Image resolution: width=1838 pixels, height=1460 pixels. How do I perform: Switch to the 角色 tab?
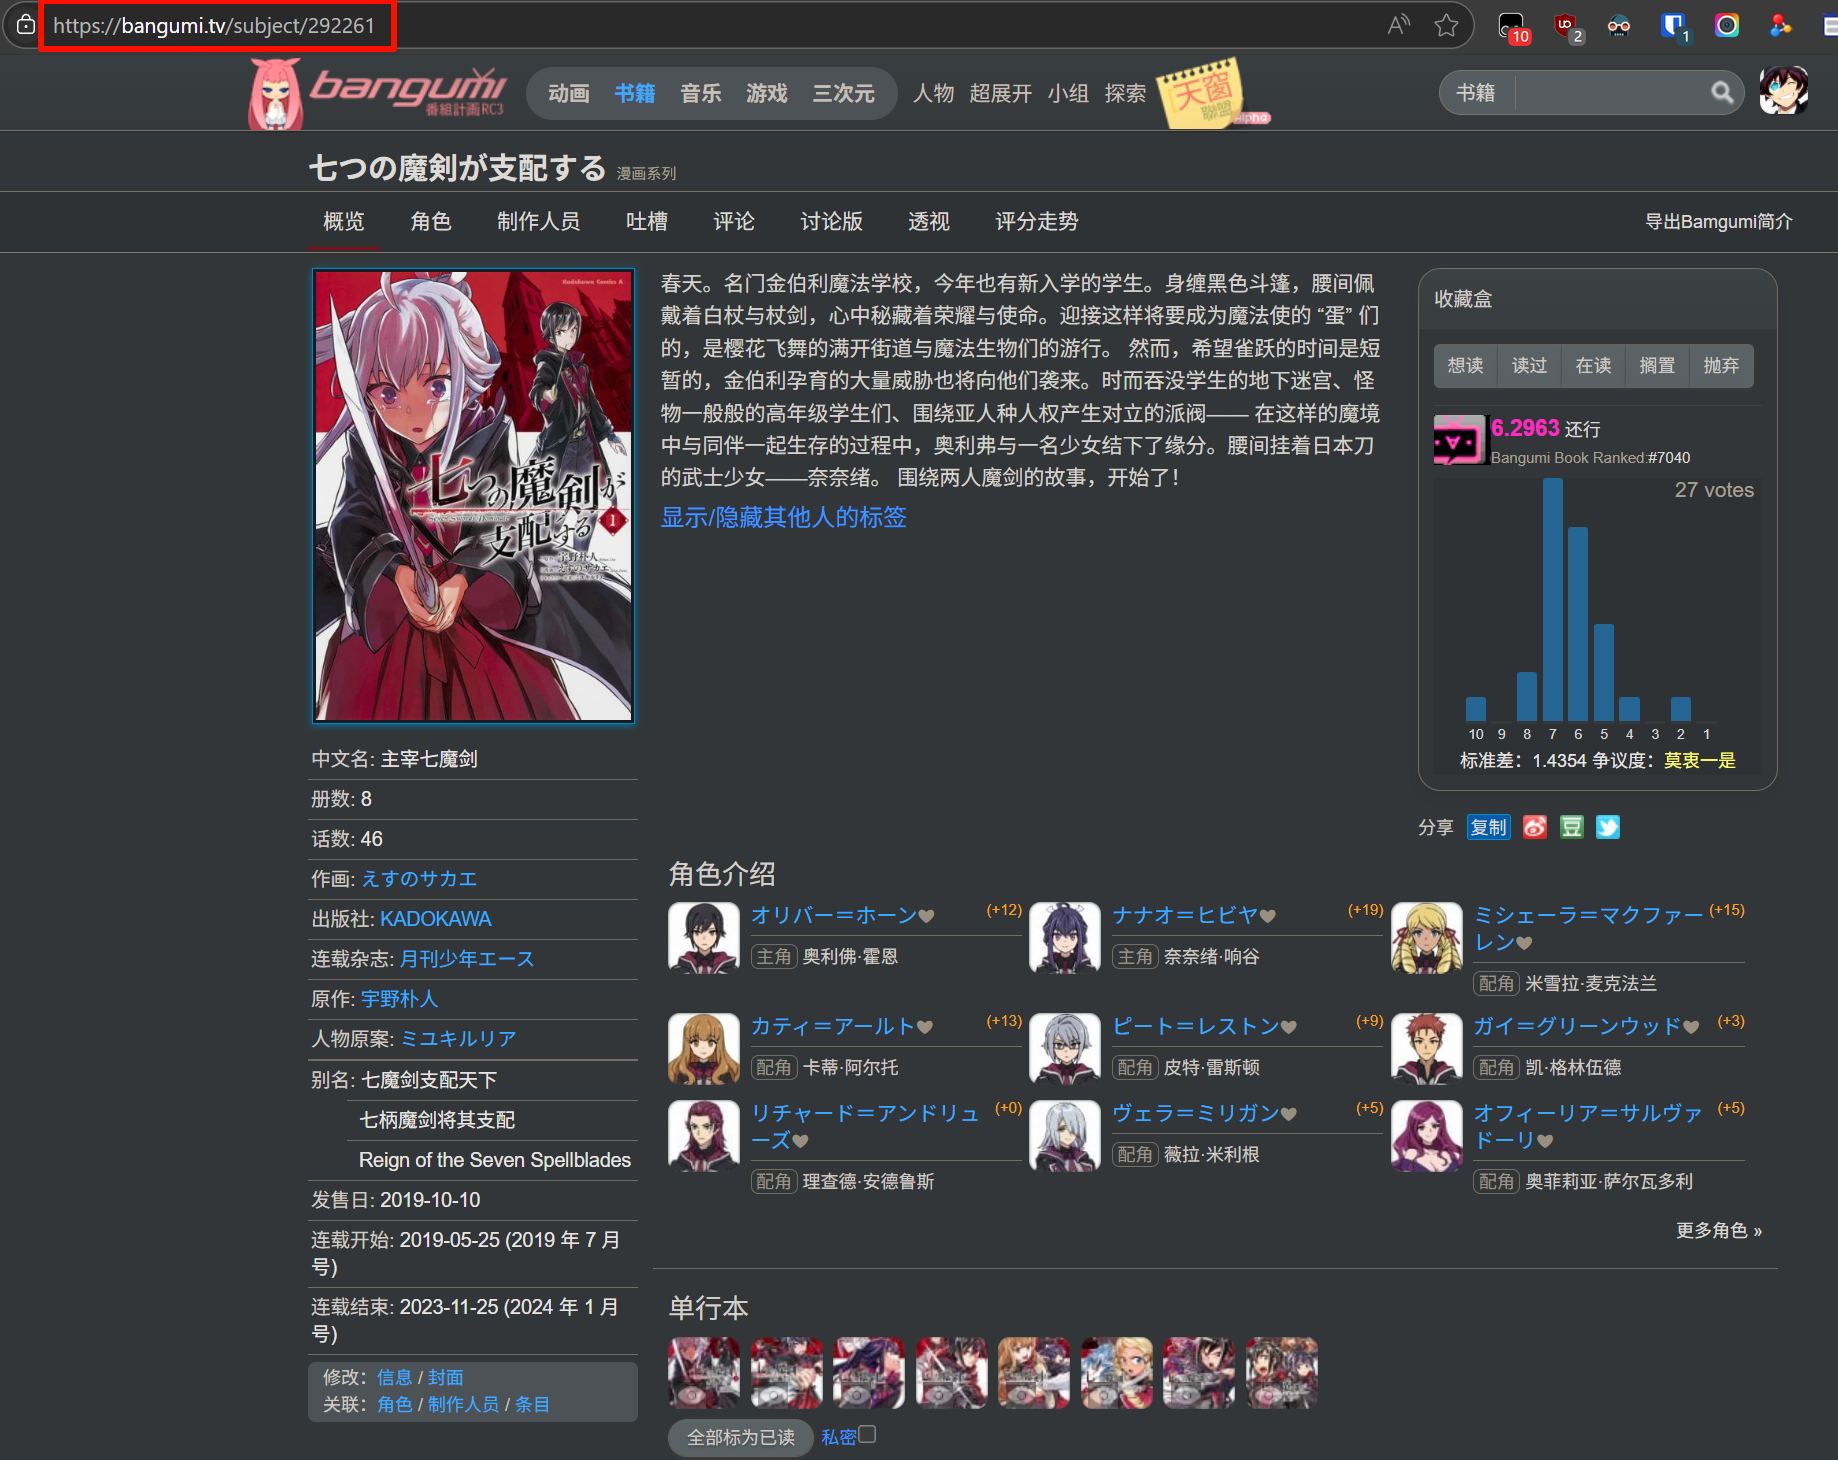click(431, 221)
